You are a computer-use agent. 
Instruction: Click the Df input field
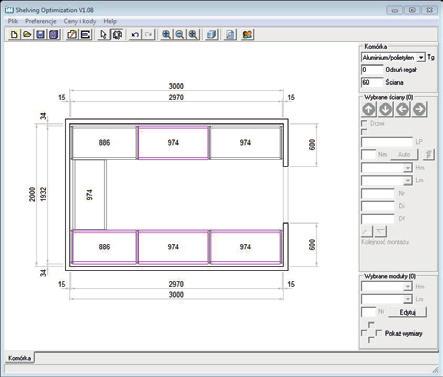(378, 219)
